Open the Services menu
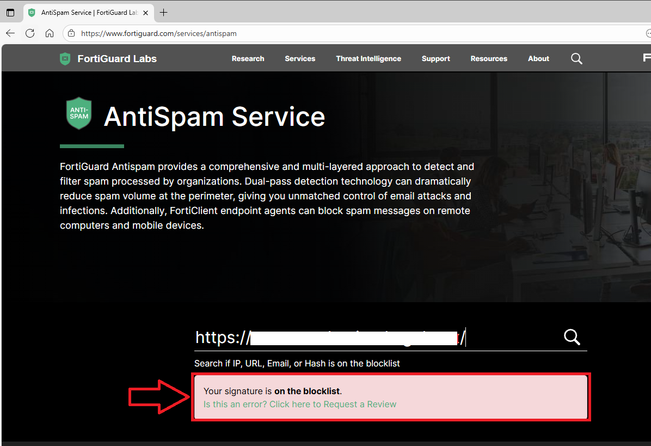This screenshot has width=651, height=446. click(300, 59)
